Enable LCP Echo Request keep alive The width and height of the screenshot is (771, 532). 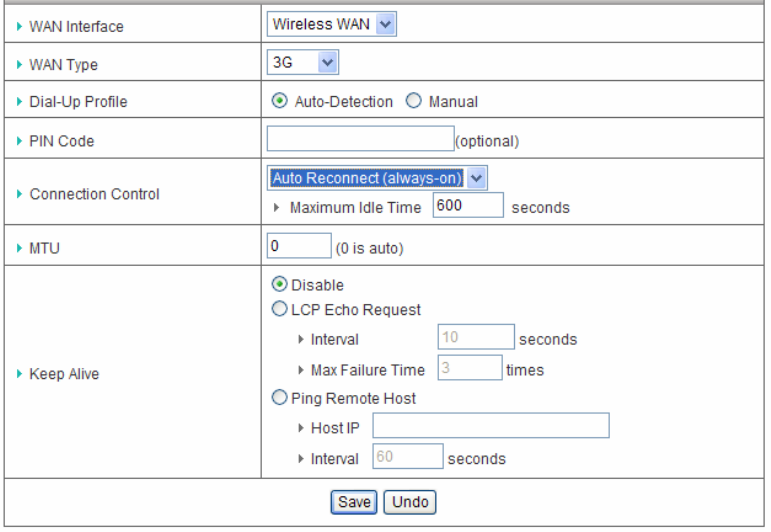281,309
